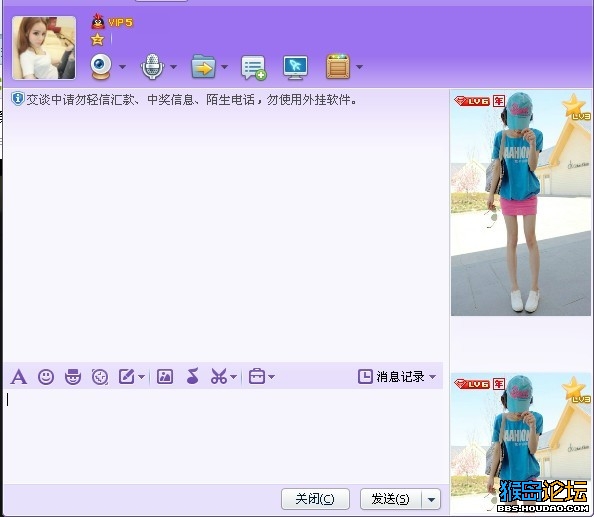Expand the 消息记录 dropdown arrow

coord(433,377)
